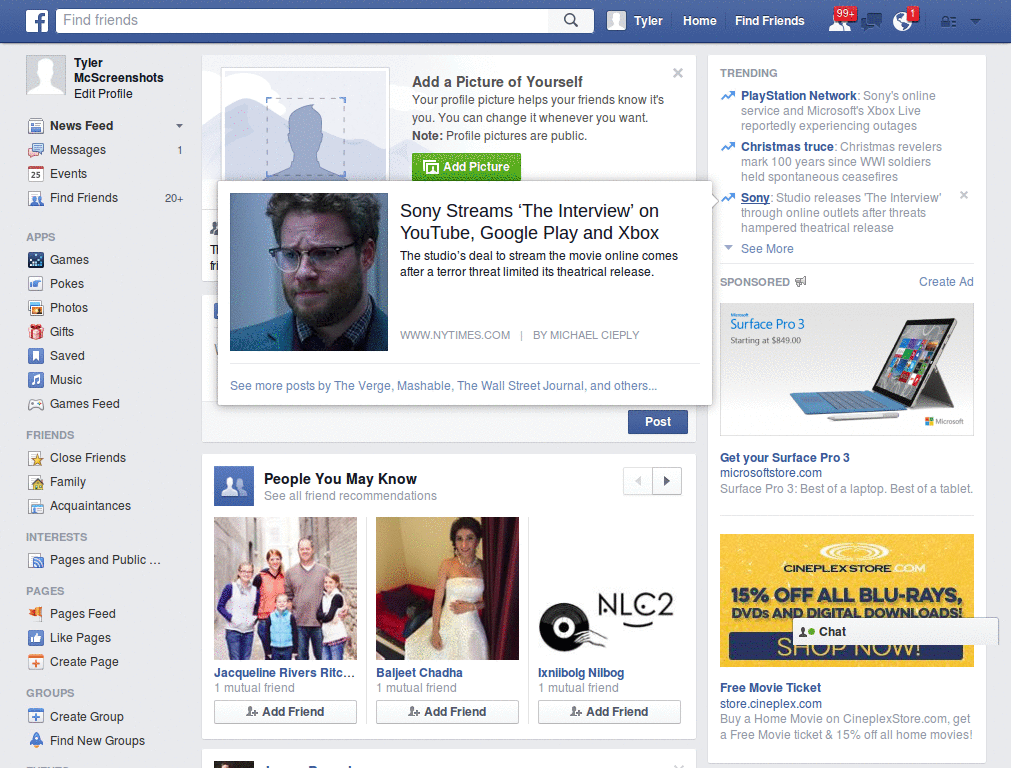The width and height of the screenshot is (1024, 768).
Task: Show next People You May Know
Action: tap(667, 481)
